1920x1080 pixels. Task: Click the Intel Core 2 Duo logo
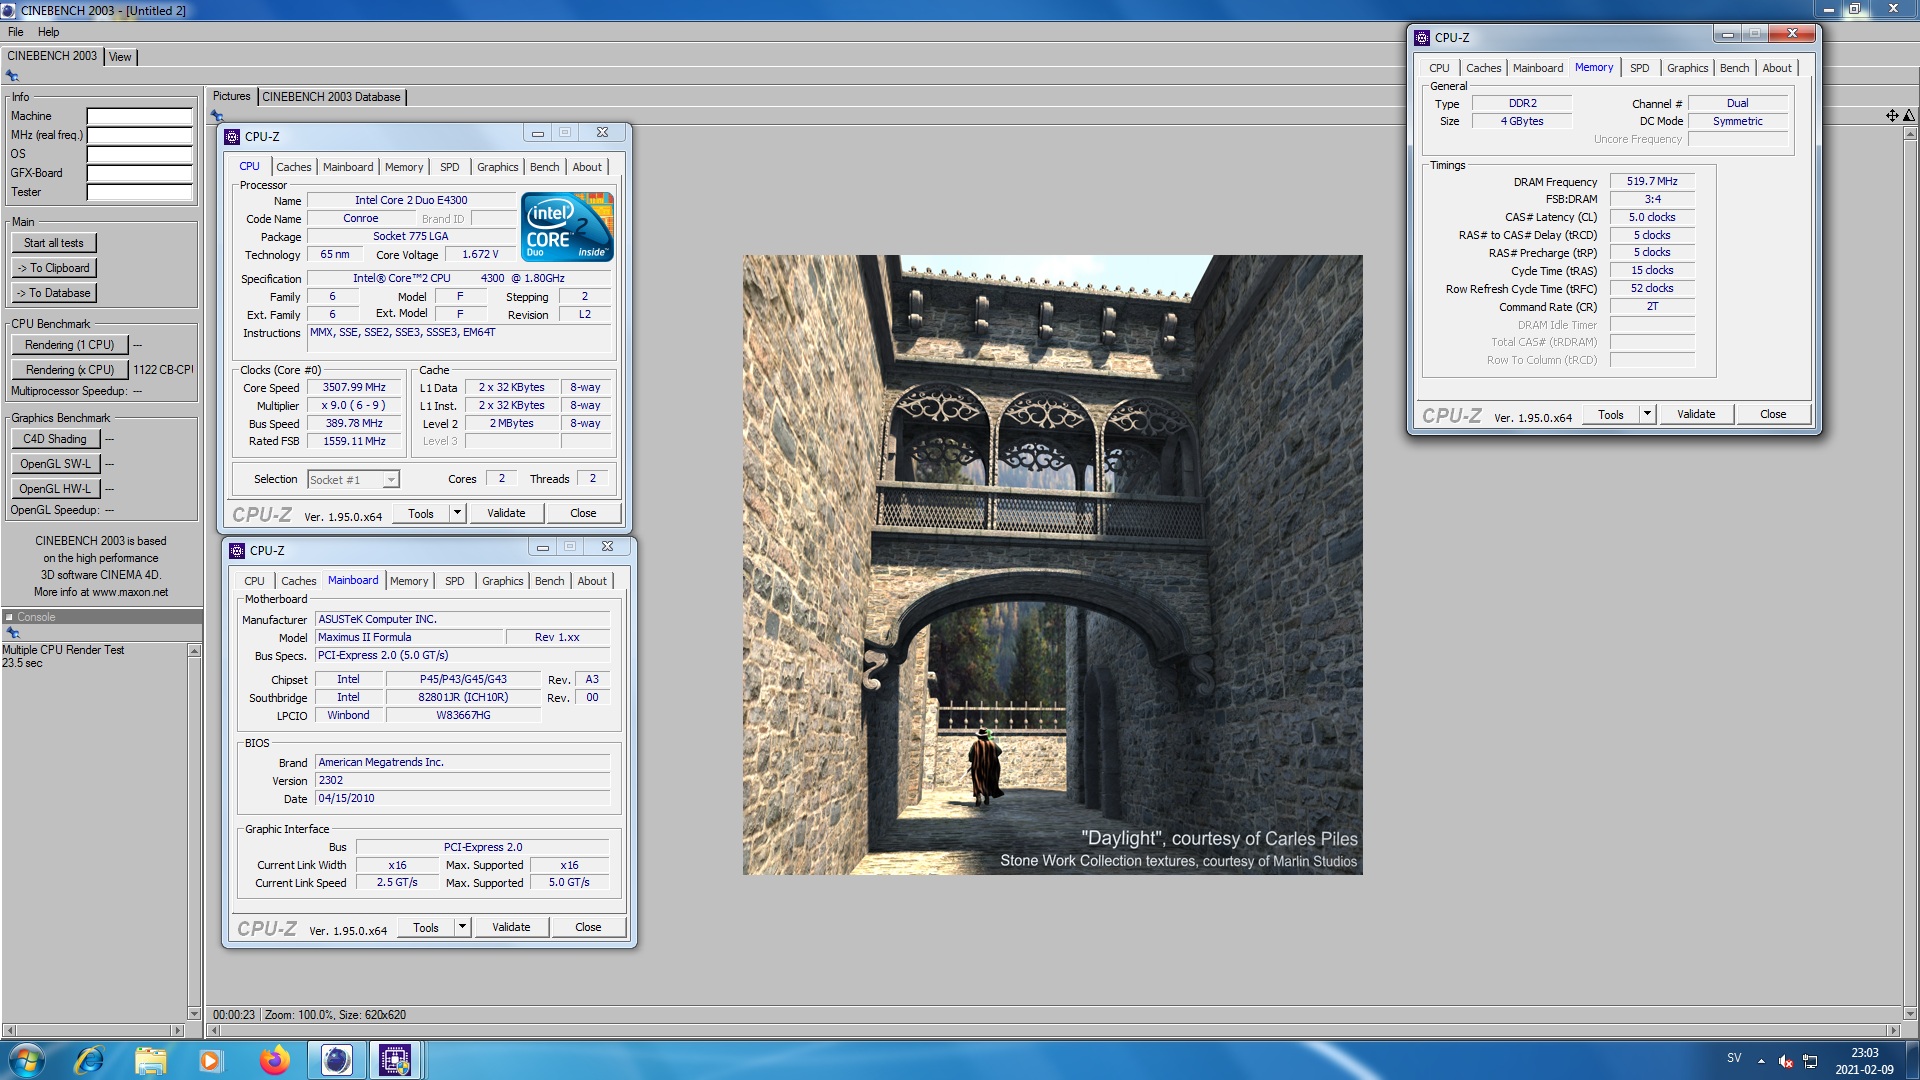pyautogui.click(x=567, y=227)
